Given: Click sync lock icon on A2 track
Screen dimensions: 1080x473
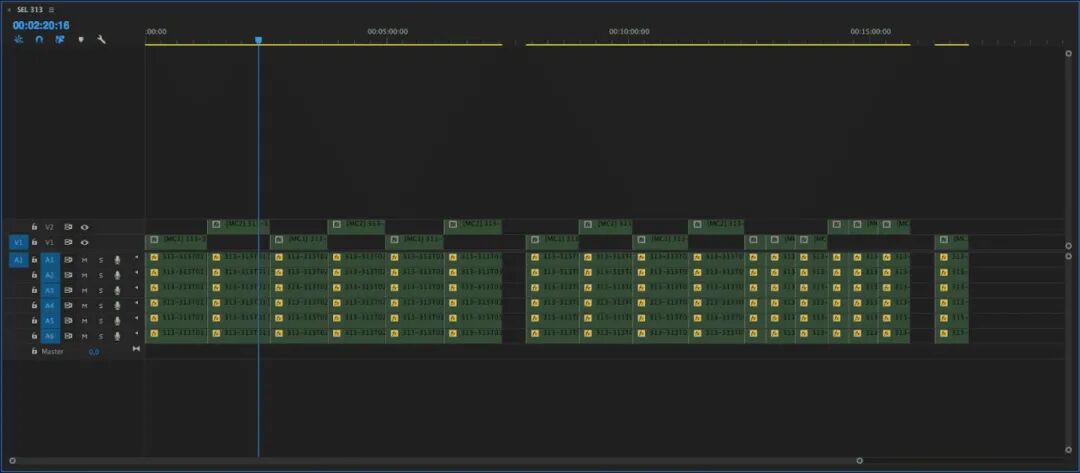Looking at the screenshot, I should click(68, 275).
